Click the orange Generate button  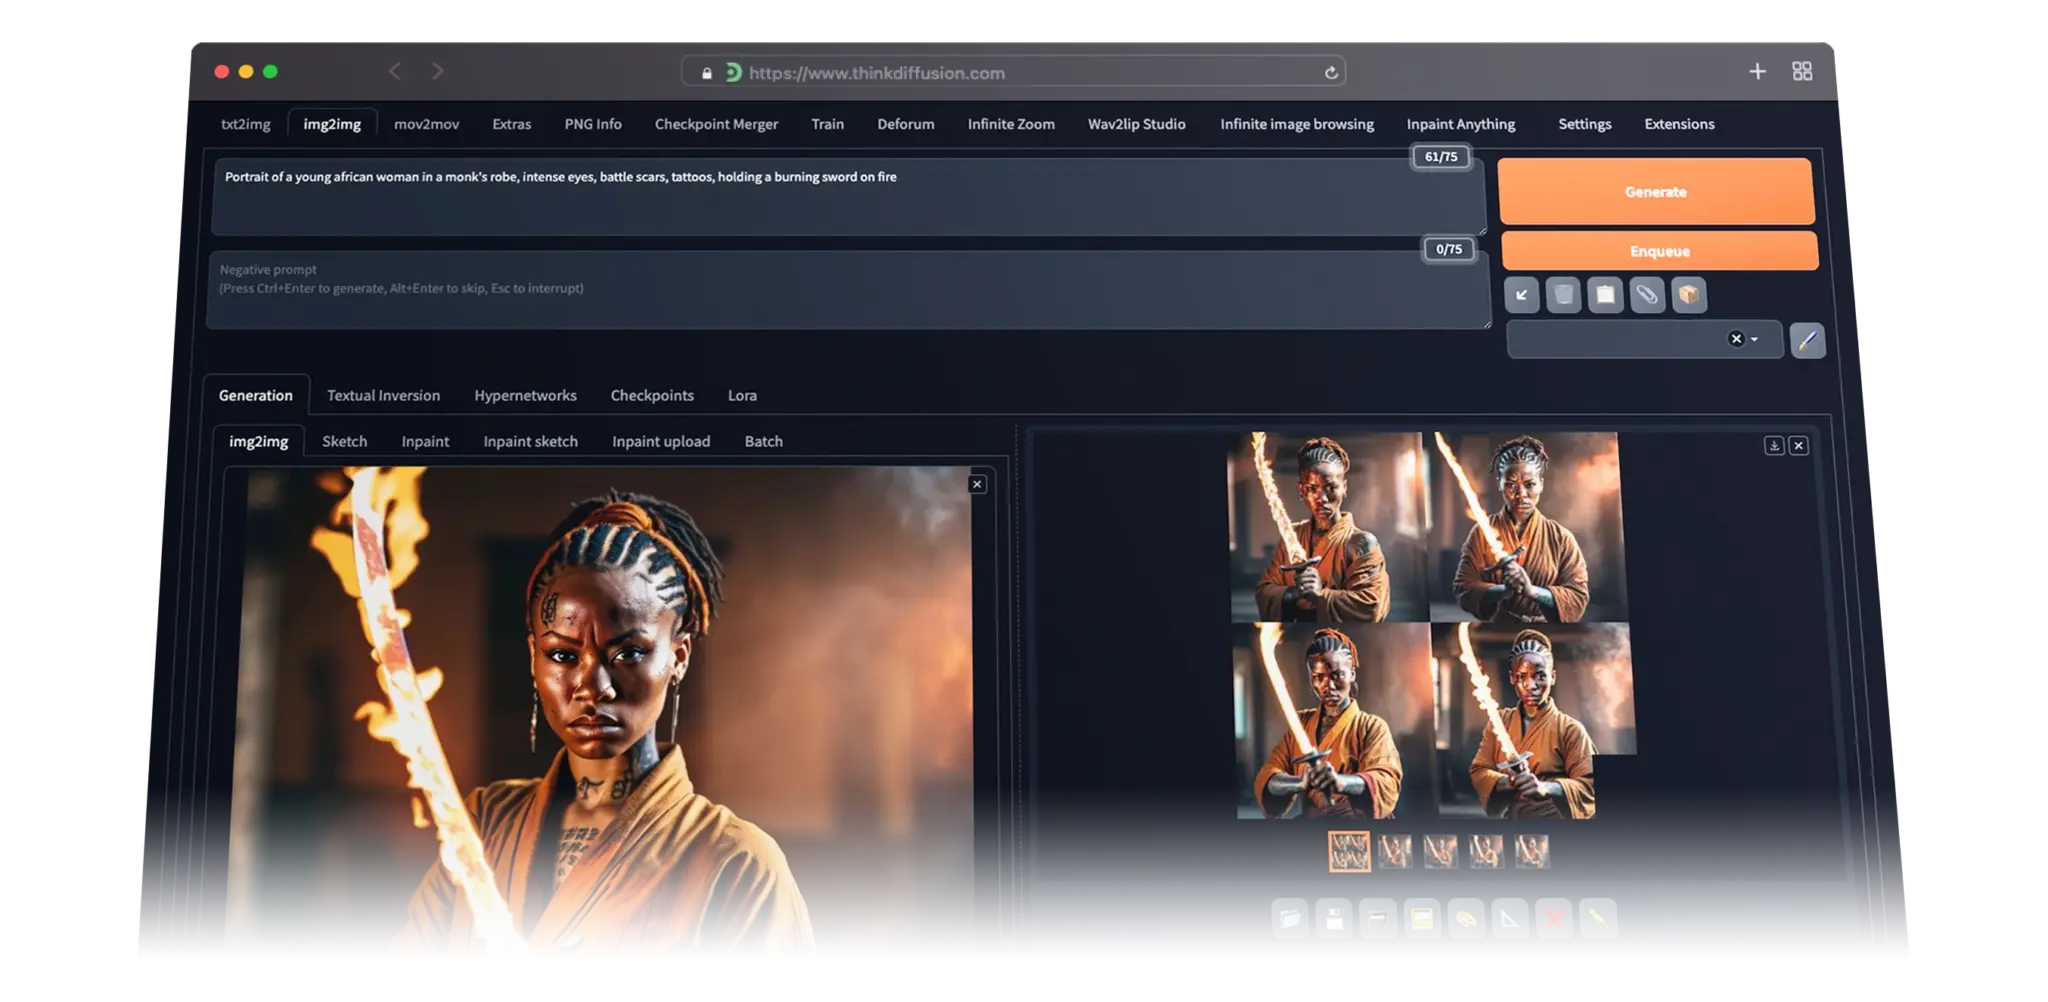pyautogui.click(x=1656, y=191)
